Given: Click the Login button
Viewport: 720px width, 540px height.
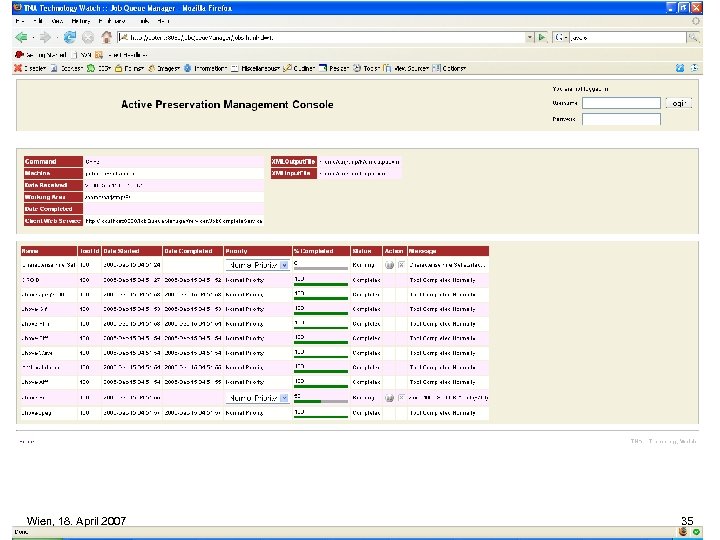Looking at the screenshot, I should (x=678, y=103).
